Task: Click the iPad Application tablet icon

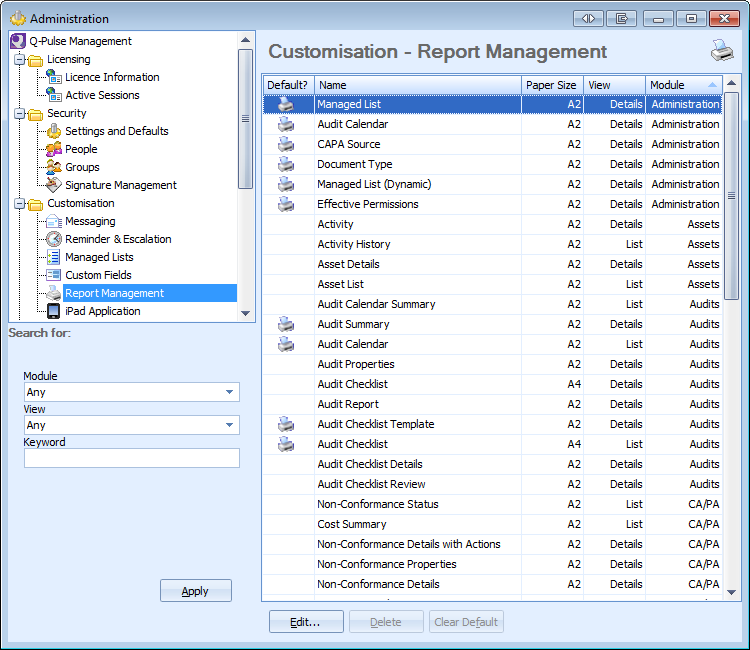Action: point(54,311)
